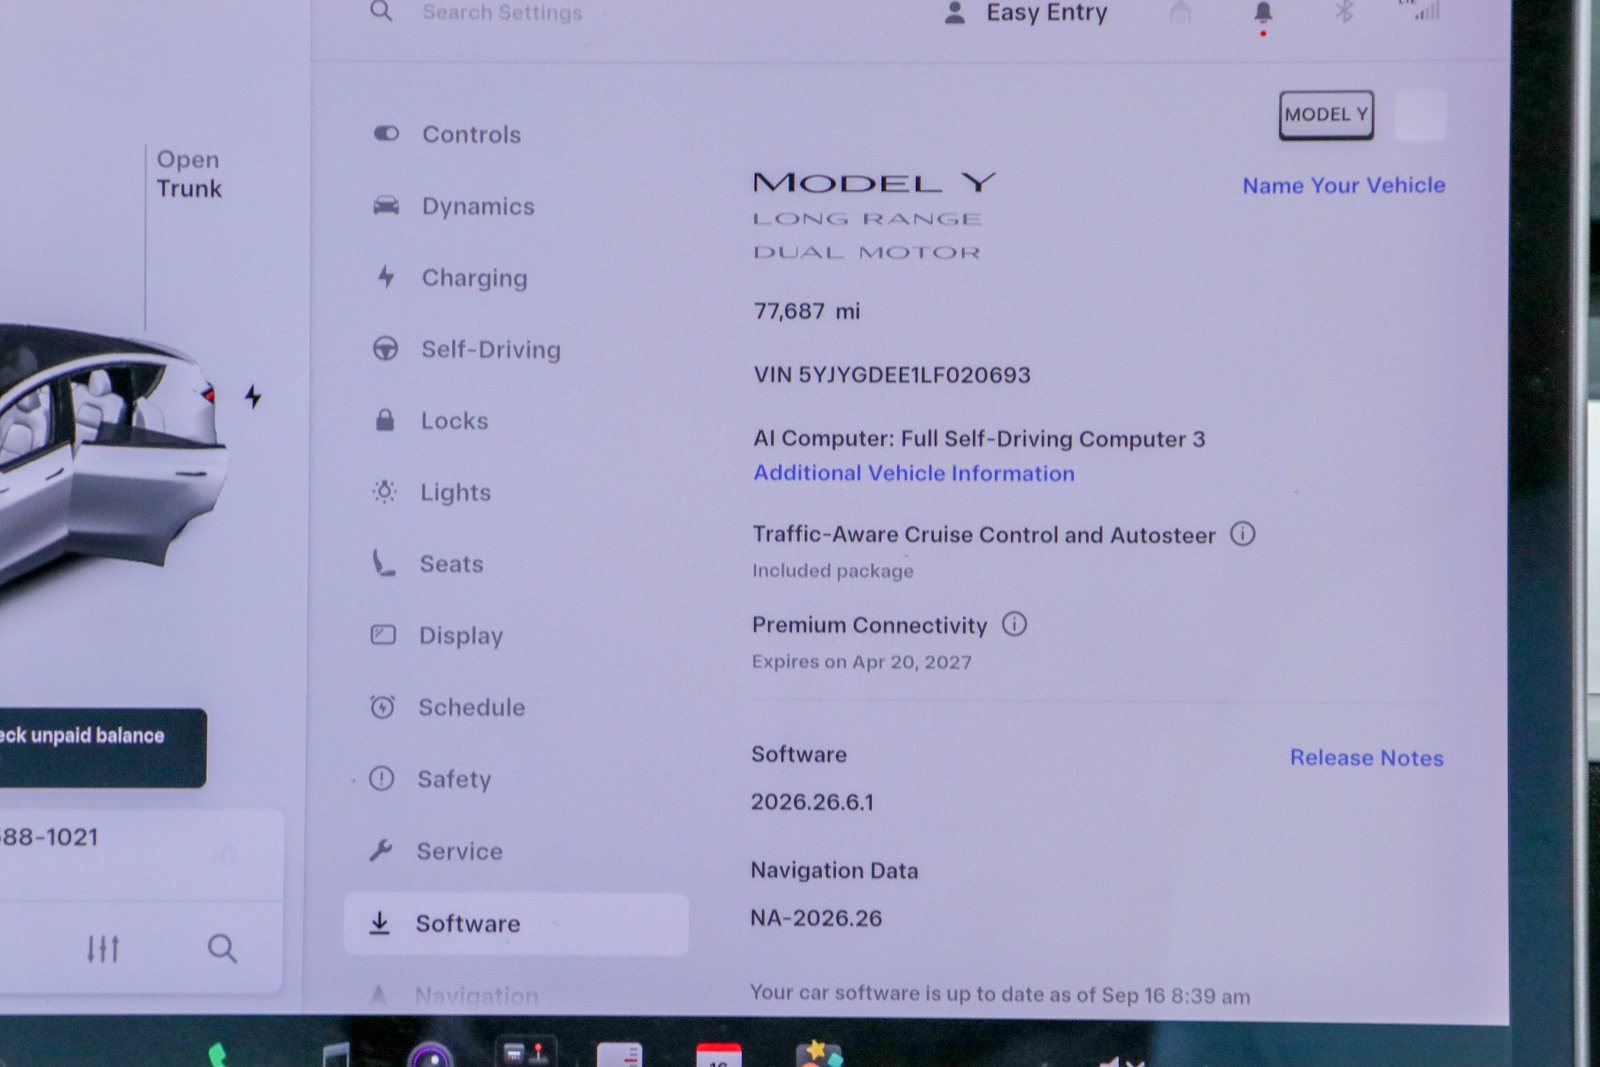Tap the garage door opener icon
The width and height of the screenshot is (1600, 1067).
(x=1181, y=12)
